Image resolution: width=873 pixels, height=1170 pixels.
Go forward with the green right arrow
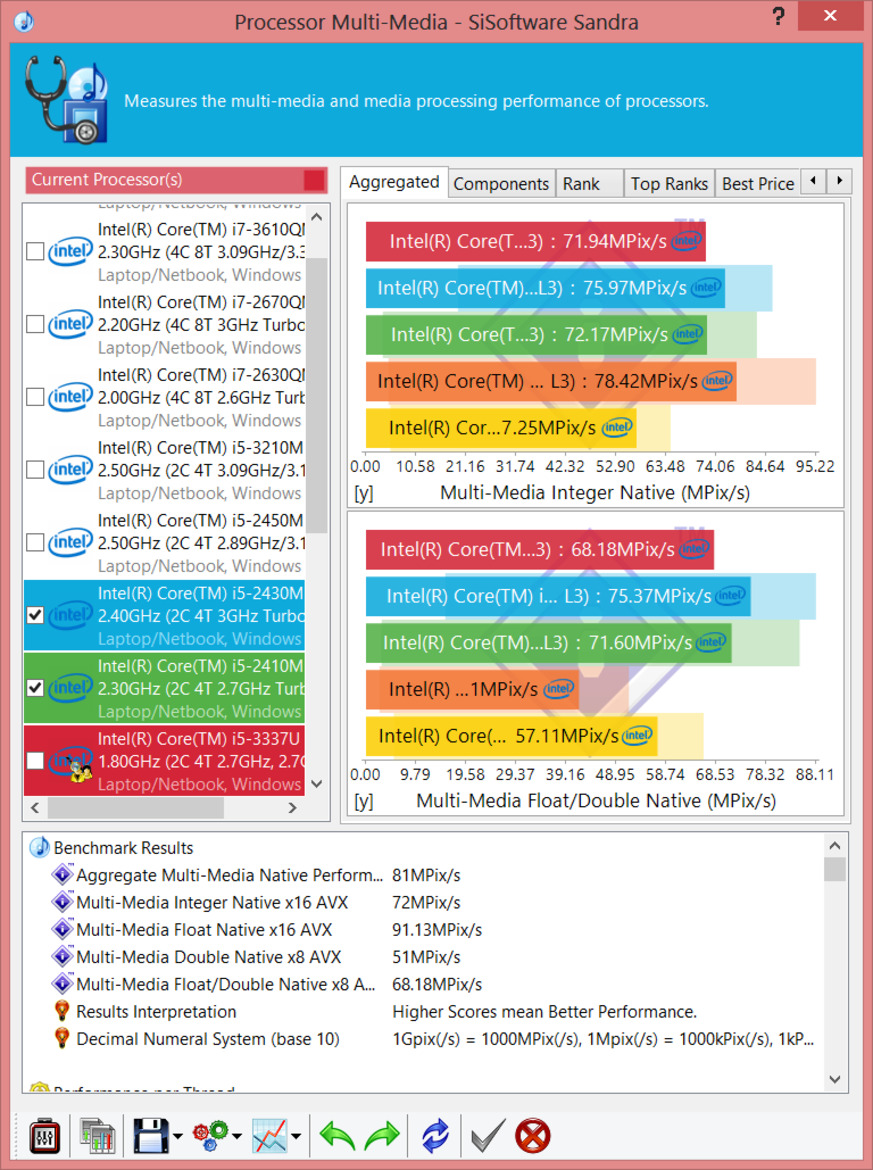click(382, 1136)
